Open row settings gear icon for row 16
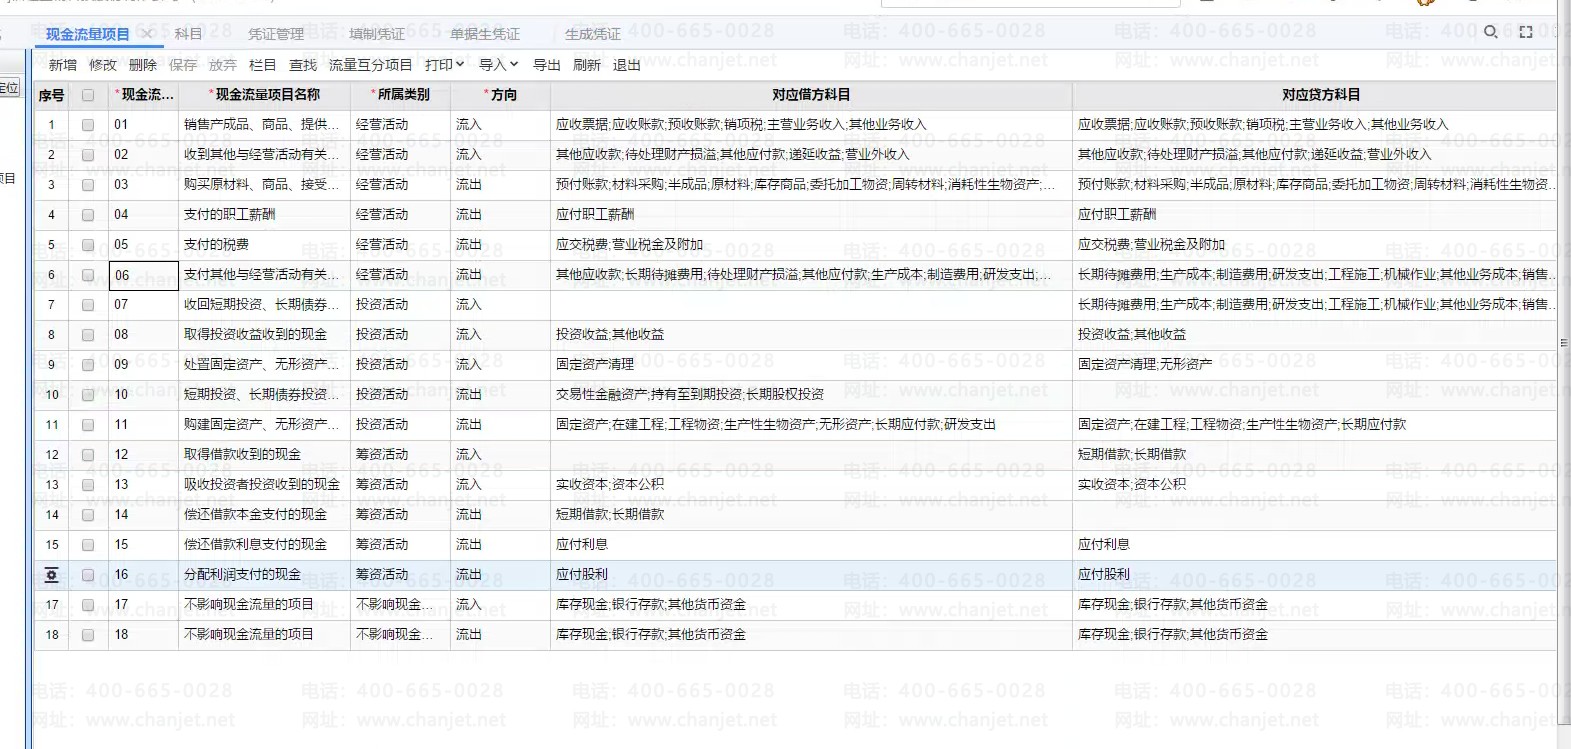This screenshot has height=749, width=1571. (51, 575)
